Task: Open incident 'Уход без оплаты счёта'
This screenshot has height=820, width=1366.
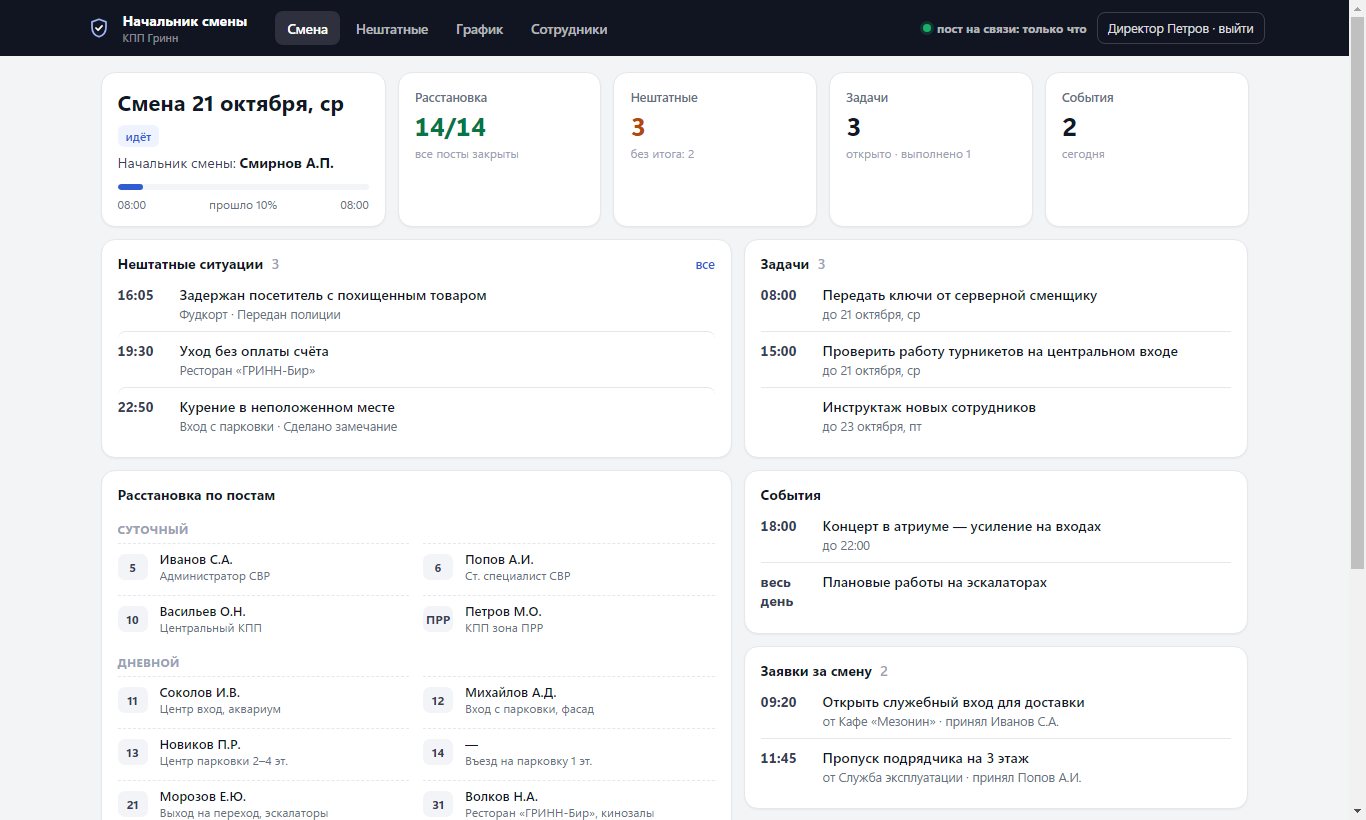Action: click(x=416, y=360)
